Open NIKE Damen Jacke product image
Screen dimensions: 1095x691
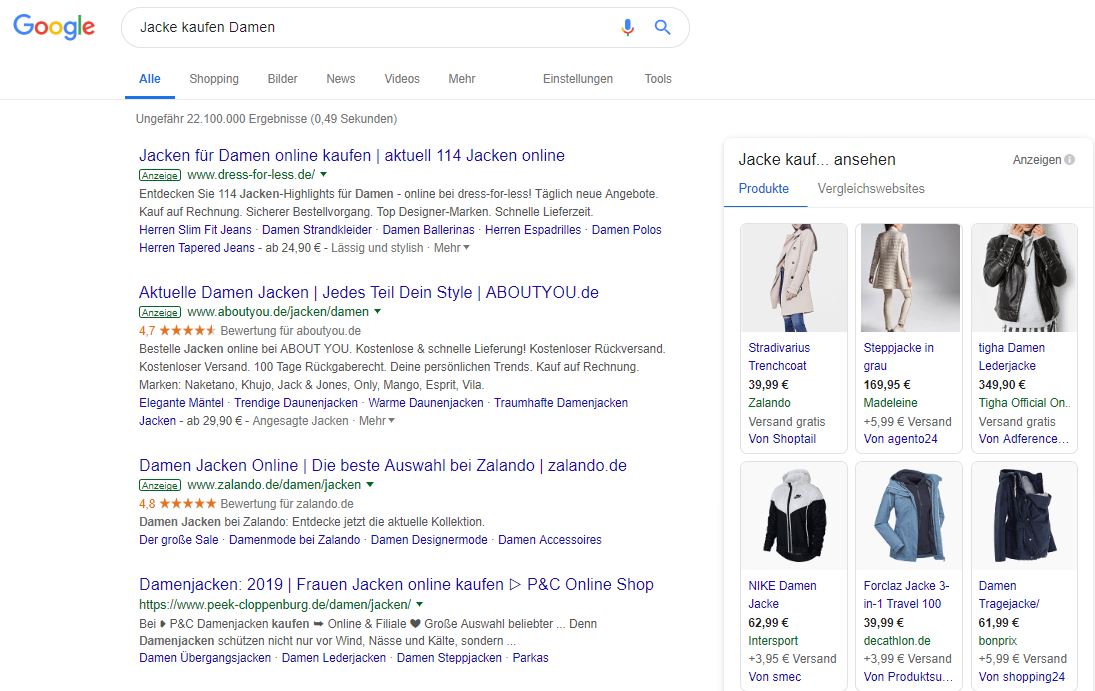(x=794, y=516)
